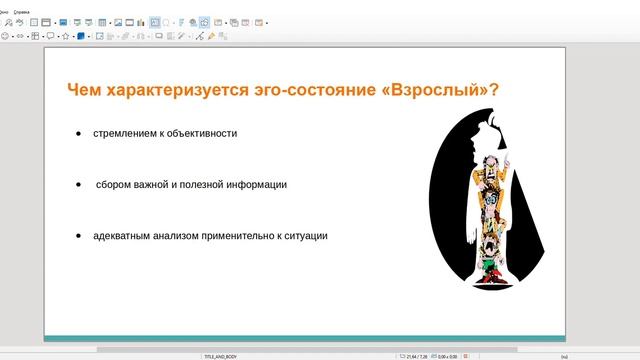Image resolution: width=640 pixels, height=360 pixels.
Task: Expand the Callouts dropdown arrow
Action: (x=58, y=37)
